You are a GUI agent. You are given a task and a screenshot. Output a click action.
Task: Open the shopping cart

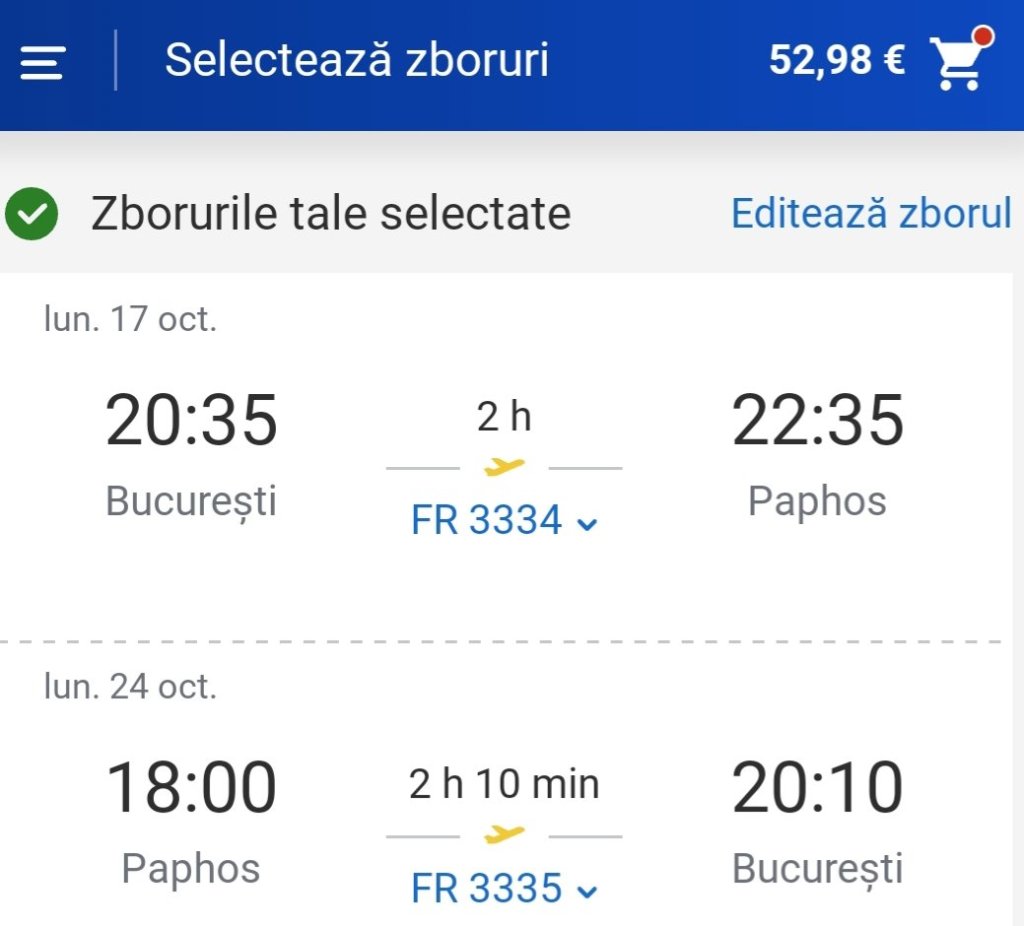(x=957, y=64)
